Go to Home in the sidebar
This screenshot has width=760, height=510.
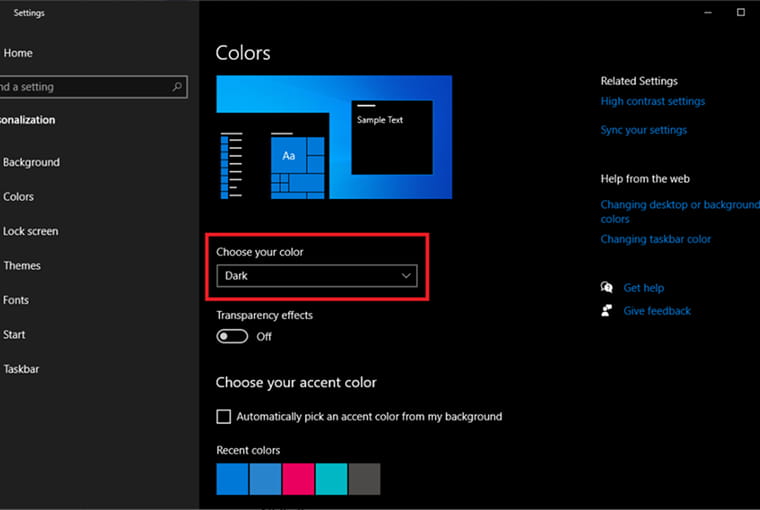tap(18, 53)
